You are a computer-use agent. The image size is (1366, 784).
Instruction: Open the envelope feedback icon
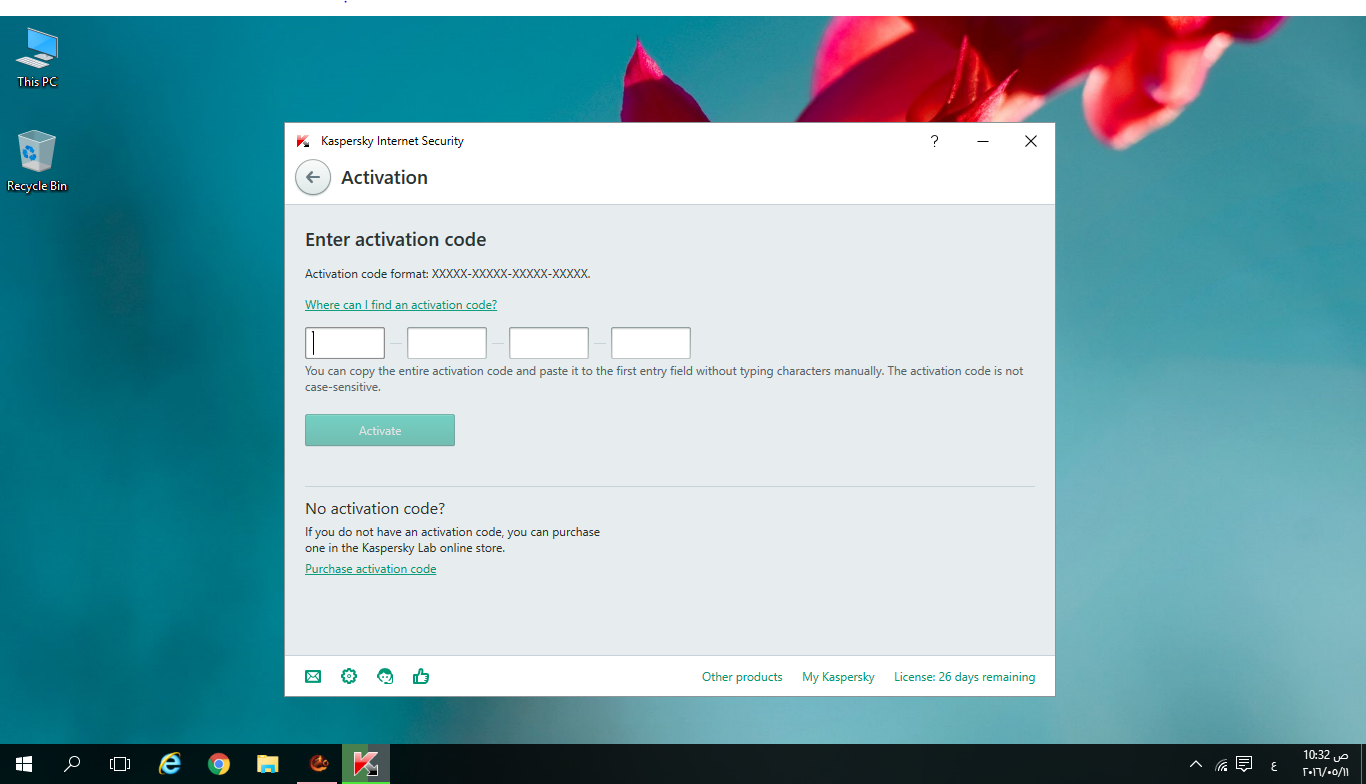pyautogui.click(x=313, y=677)
